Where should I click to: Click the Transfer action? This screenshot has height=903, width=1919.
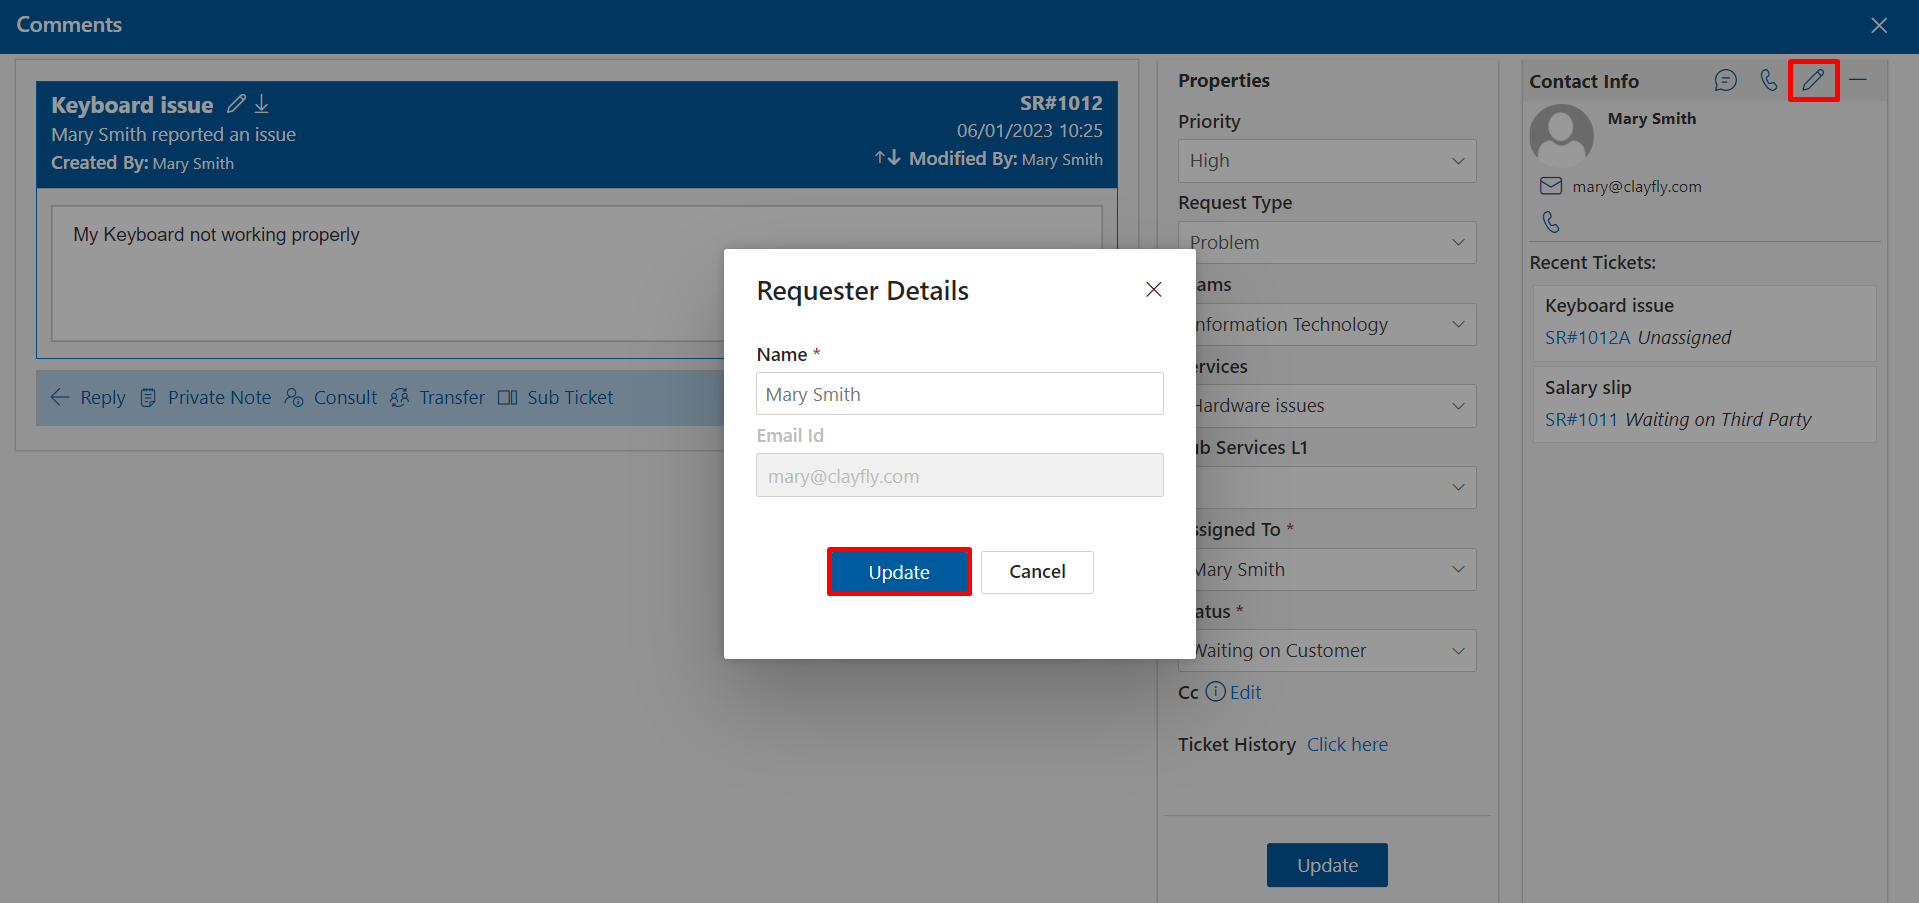(x=437, y=397)
